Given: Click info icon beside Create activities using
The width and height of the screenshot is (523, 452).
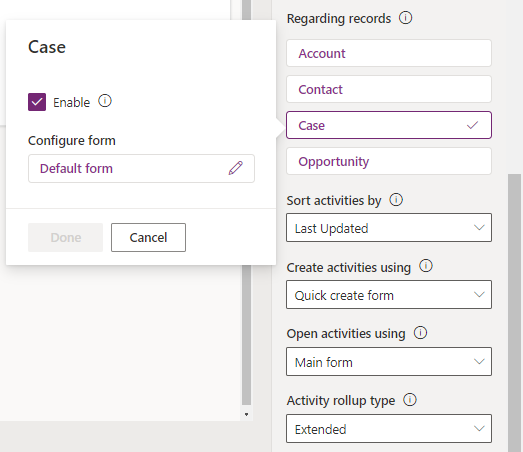Looking at the screenshot, I should tap(426, 266).
